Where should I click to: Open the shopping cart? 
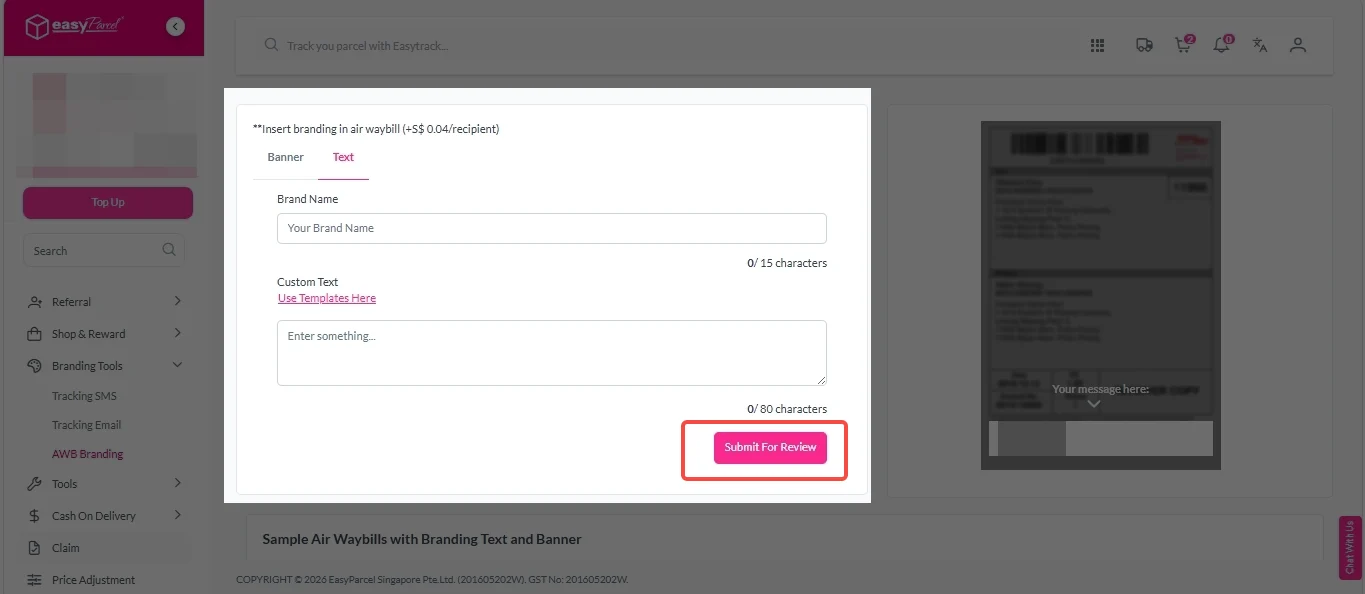[x=1183, y=45]
